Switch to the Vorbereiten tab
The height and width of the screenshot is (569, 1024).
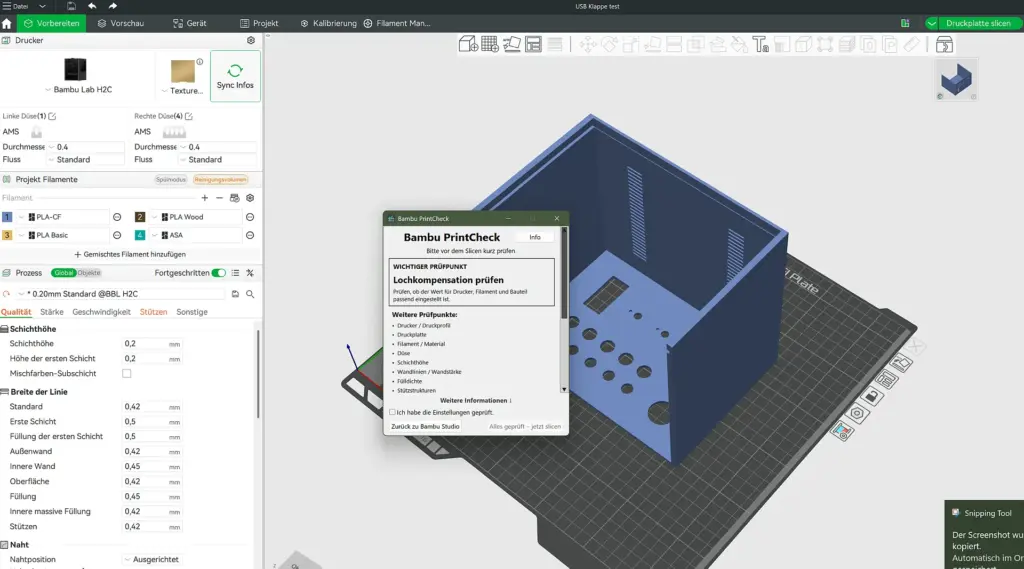(52, 24)
